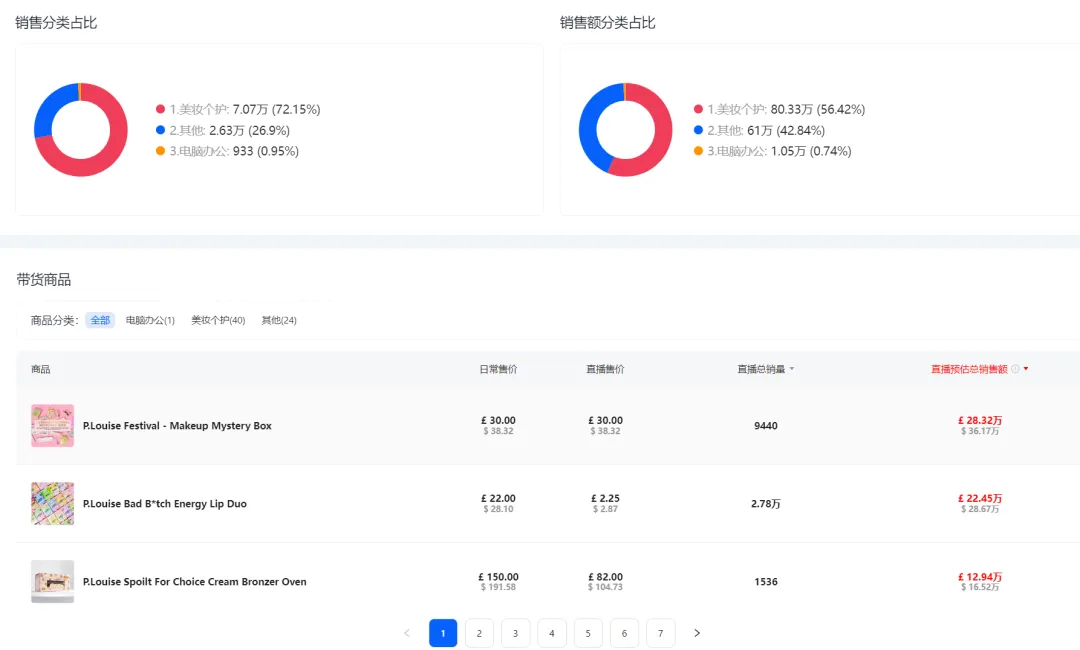This screenshot has width=1080, height=650.
Task: Select 全部 category filter
Action: [100, 320]
